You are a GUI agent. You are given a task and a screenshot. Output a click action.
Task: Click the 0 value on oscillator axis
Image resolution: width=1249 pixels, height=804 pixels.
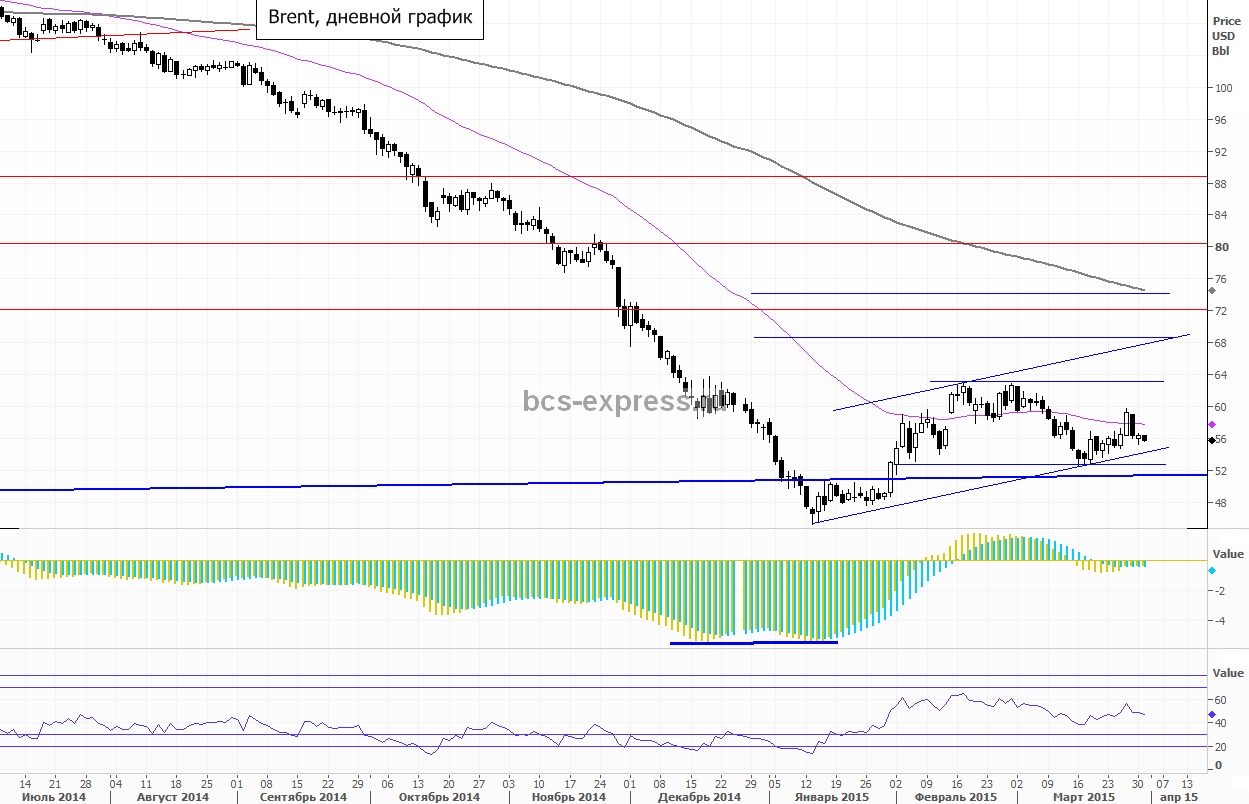pyautogui.click(x=1217, y=766)
